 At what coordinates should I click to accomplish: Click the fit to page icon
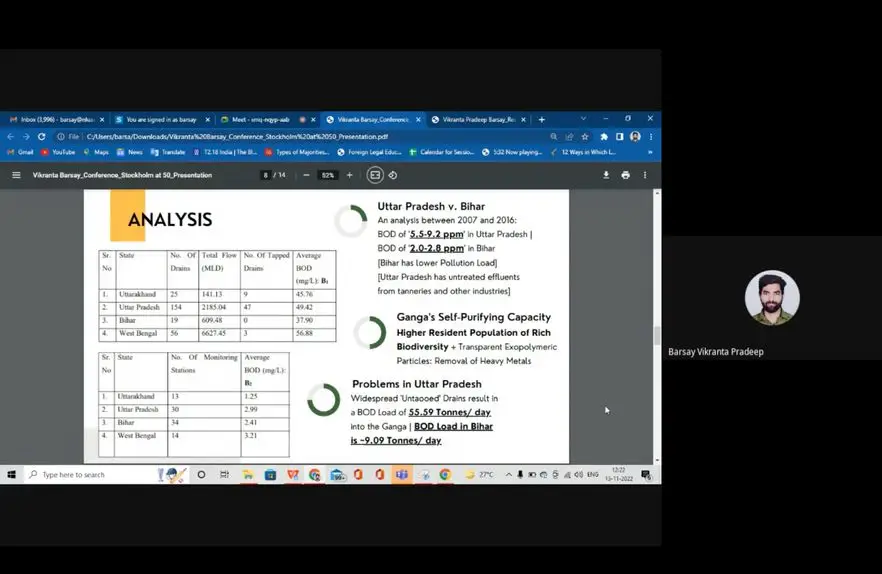coord(375,175)
